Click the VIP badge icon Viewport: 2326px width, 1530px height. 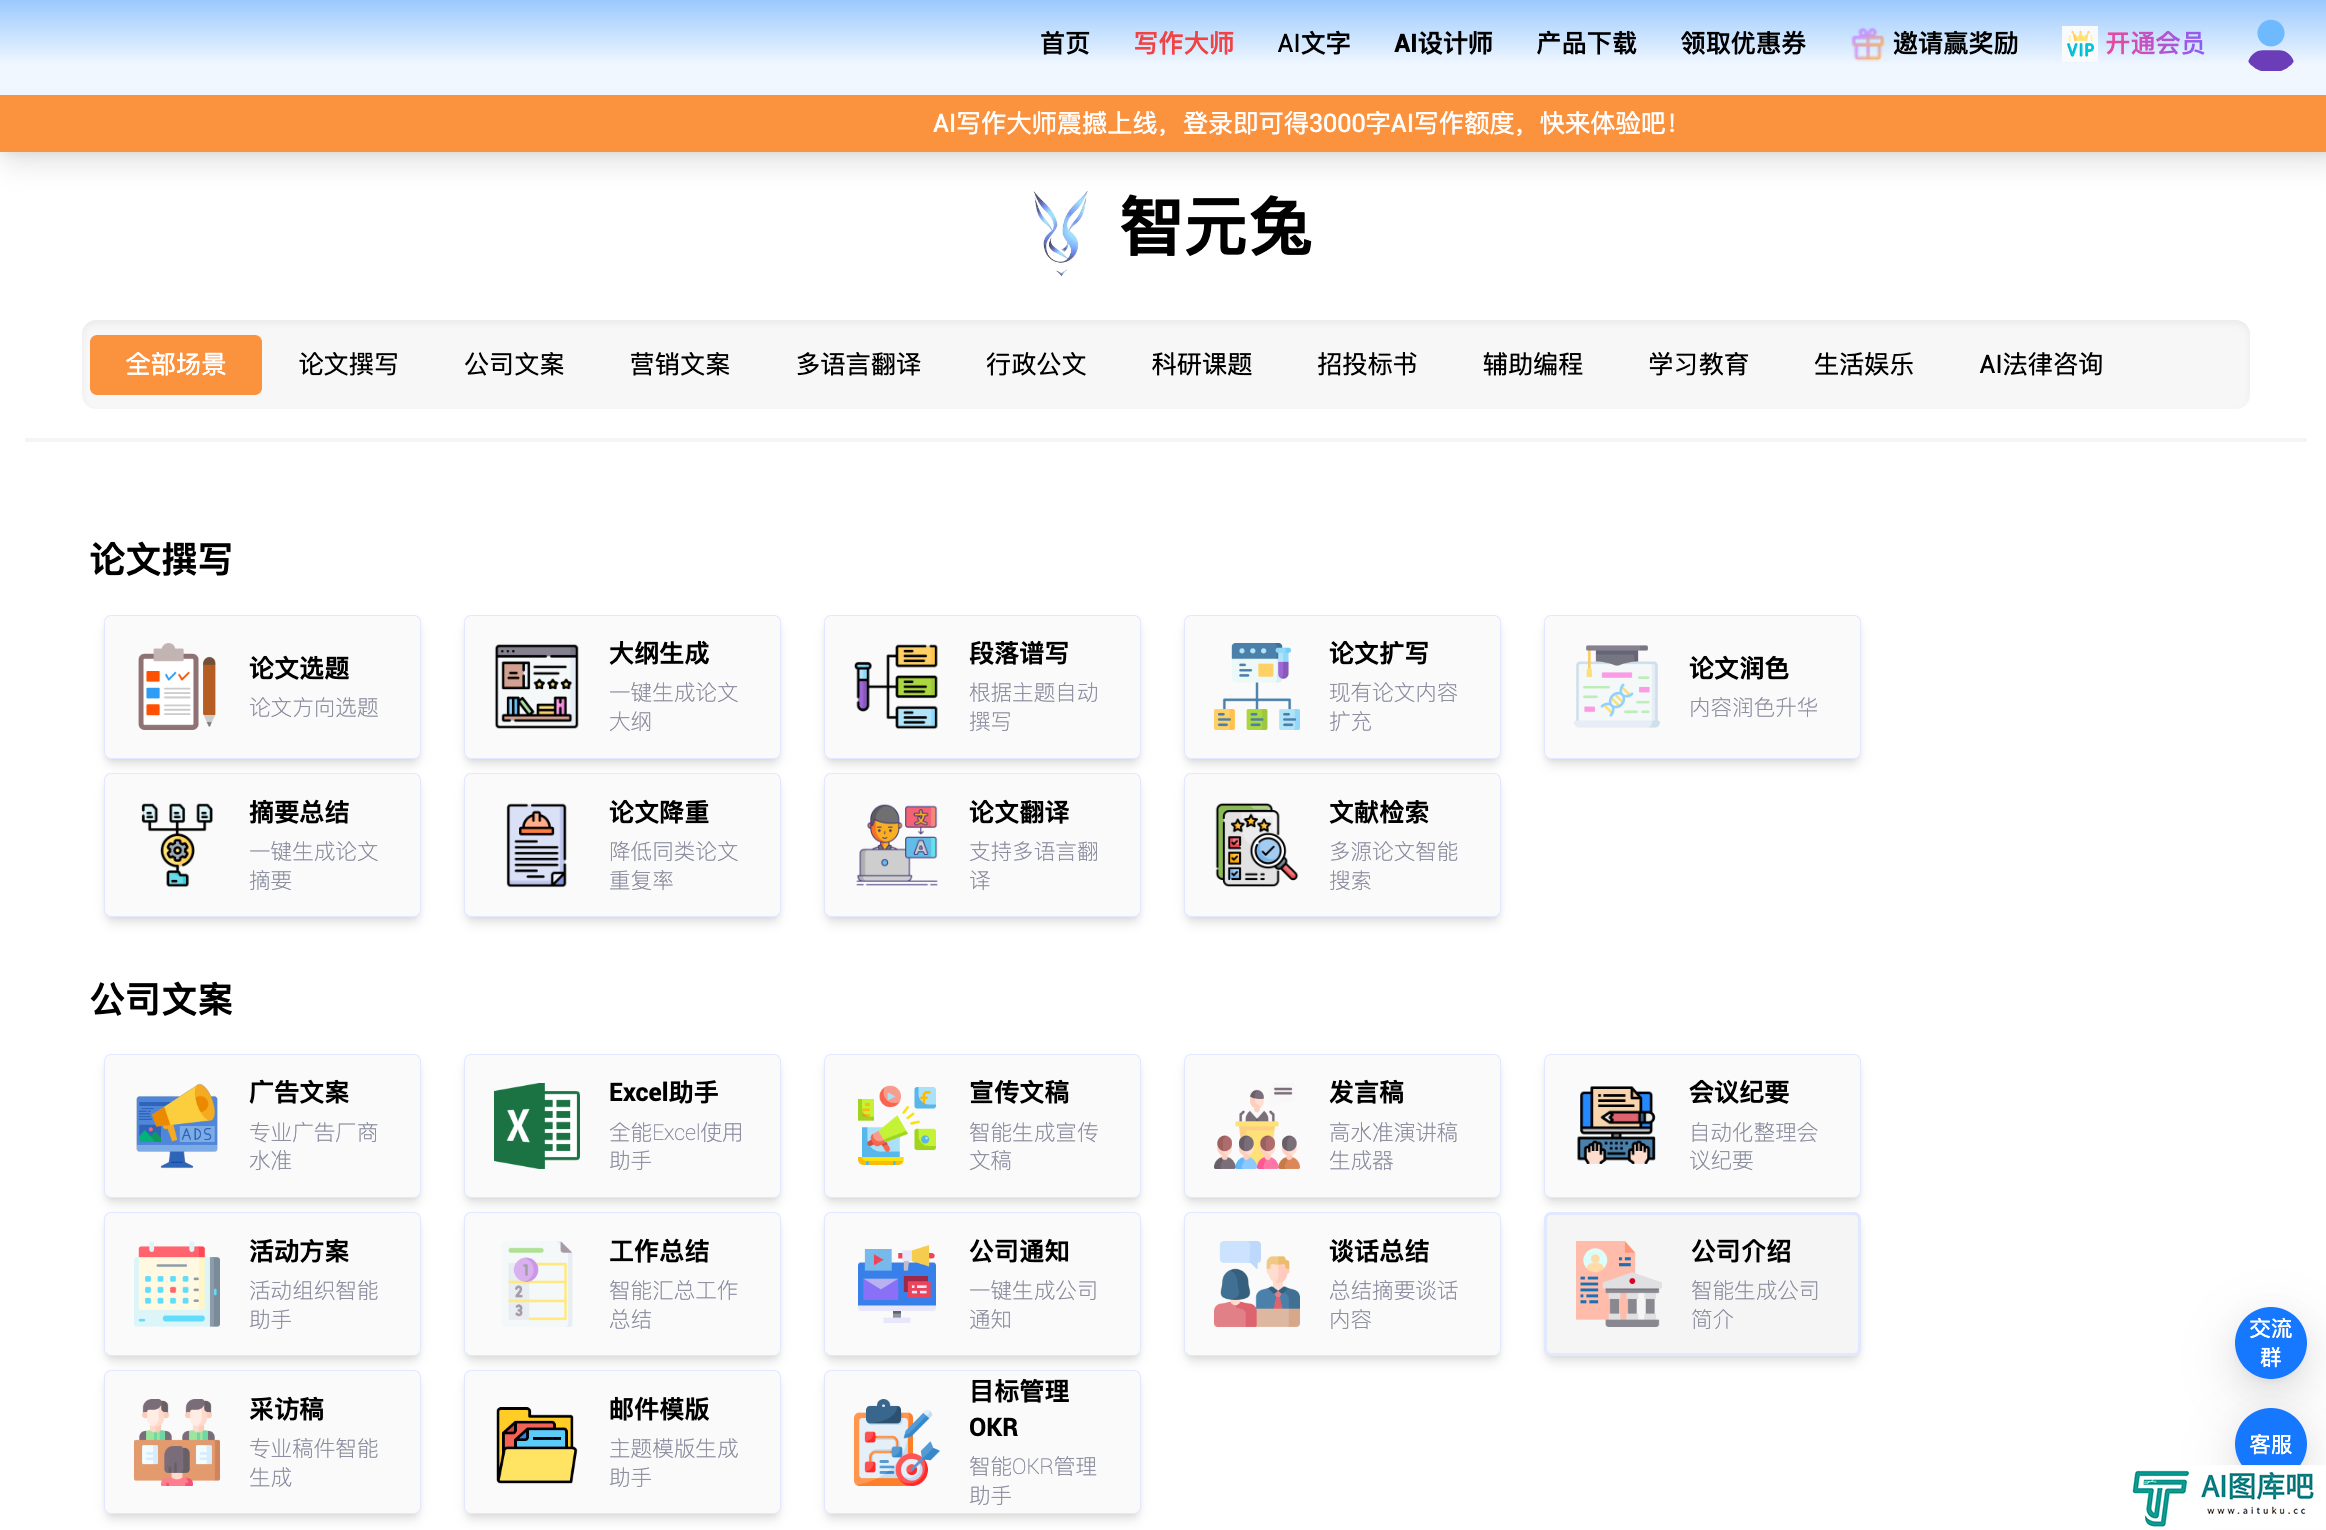pos(2080,44)
